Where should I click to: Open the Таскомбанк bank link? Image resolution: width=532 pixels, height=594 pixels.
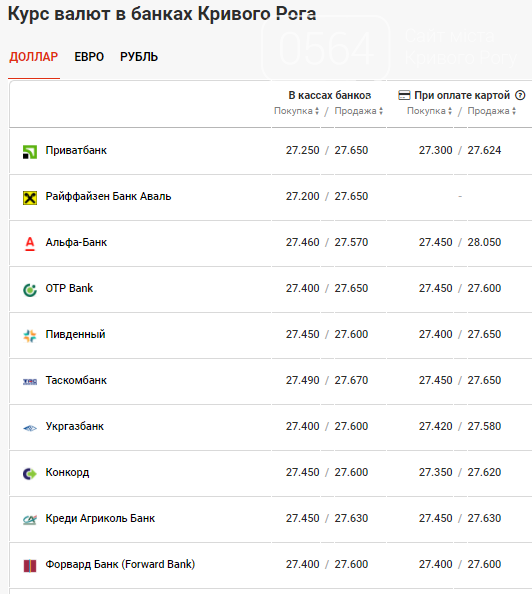pyautogui.click(x=76, y=380)
